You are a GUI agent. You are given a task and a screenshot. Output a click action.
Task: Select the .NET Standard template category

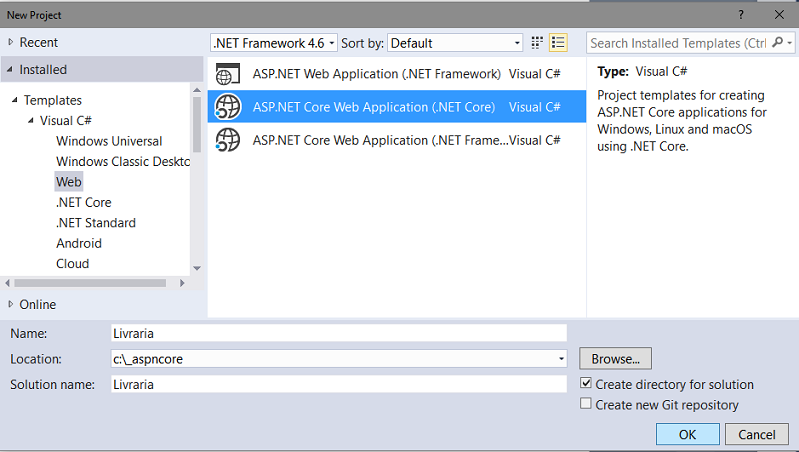coord(96,222)
